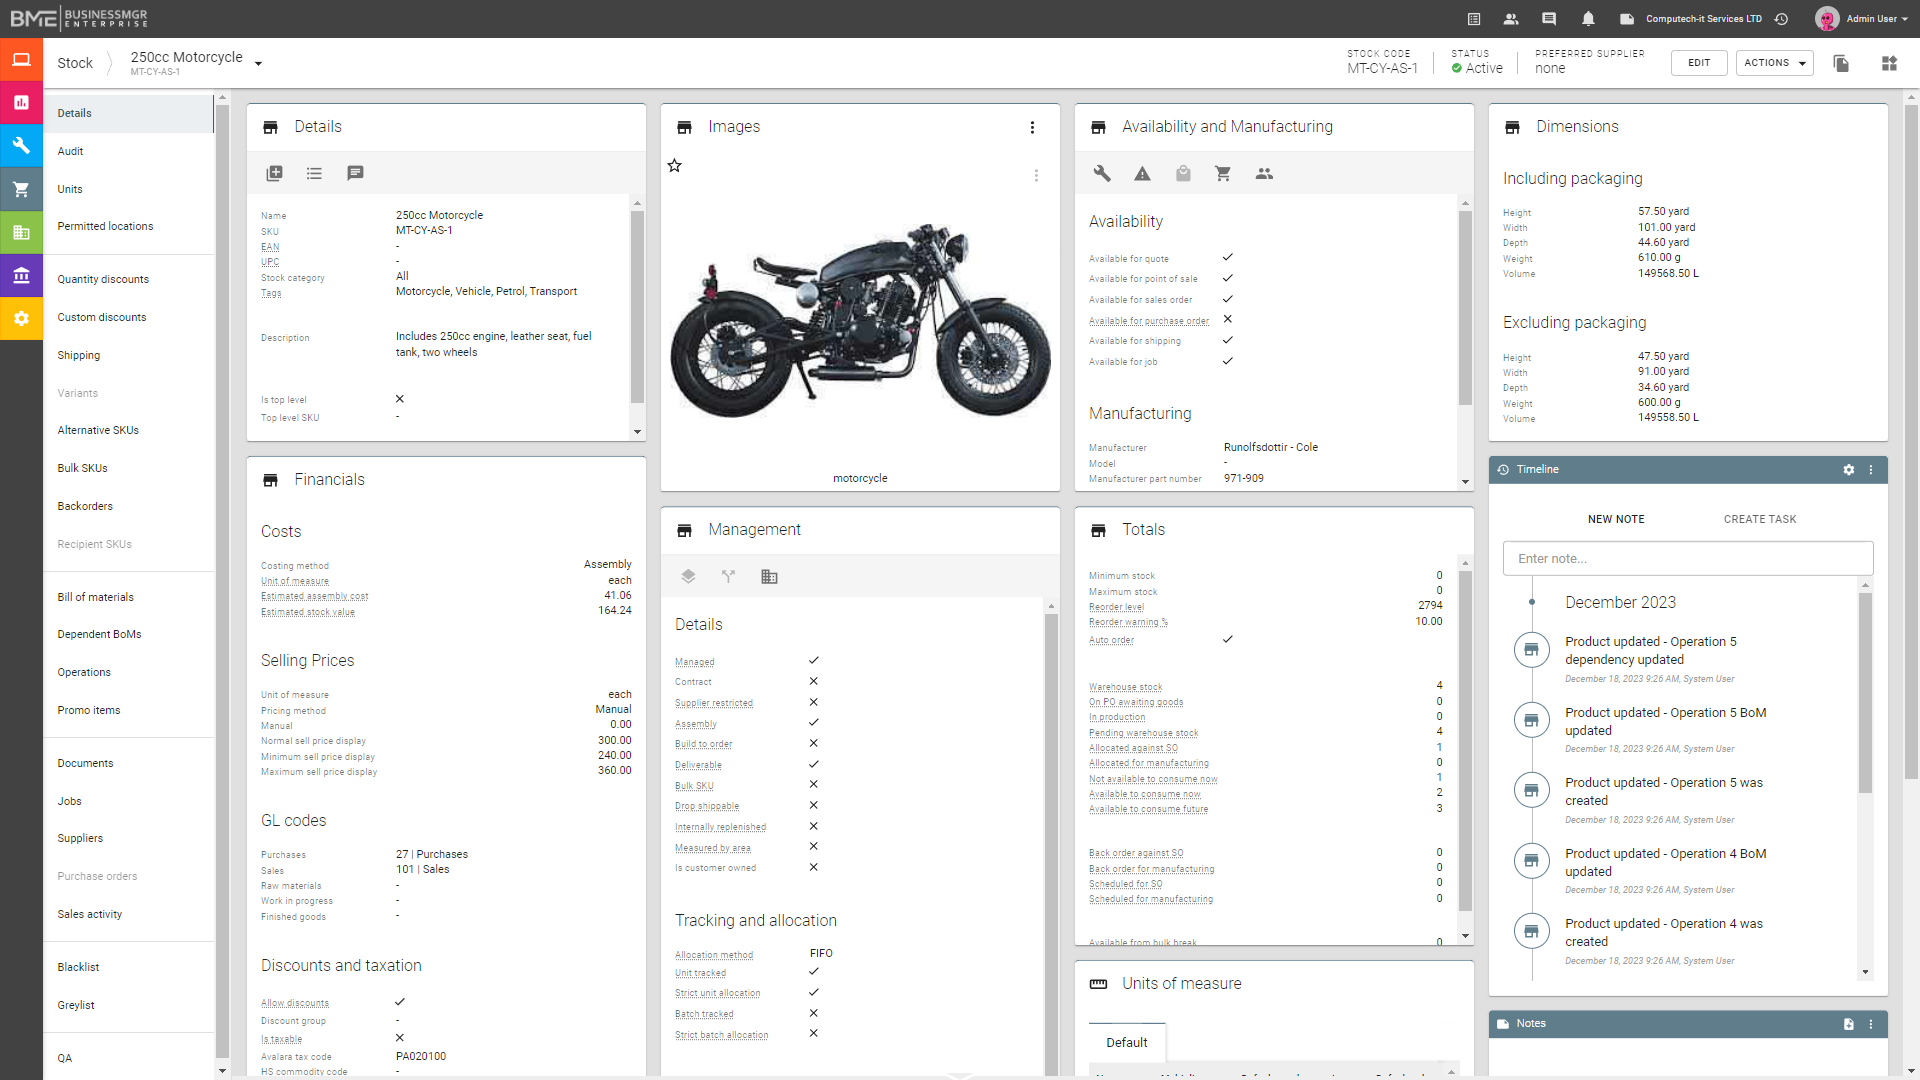The width and height of the screenshot is (1920, 1080).
Task: Switch to the Bill of materials section
Action: (x=95, y=597)
